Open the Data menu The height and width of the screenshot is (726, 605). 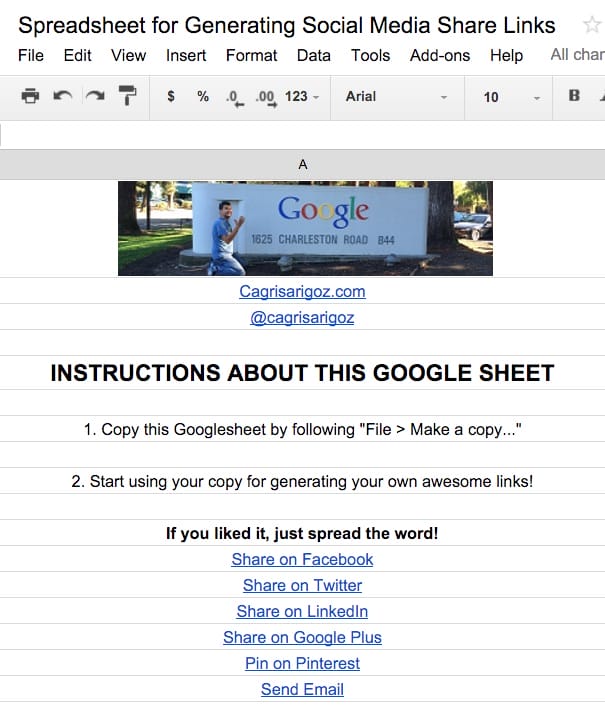(313, 56)
